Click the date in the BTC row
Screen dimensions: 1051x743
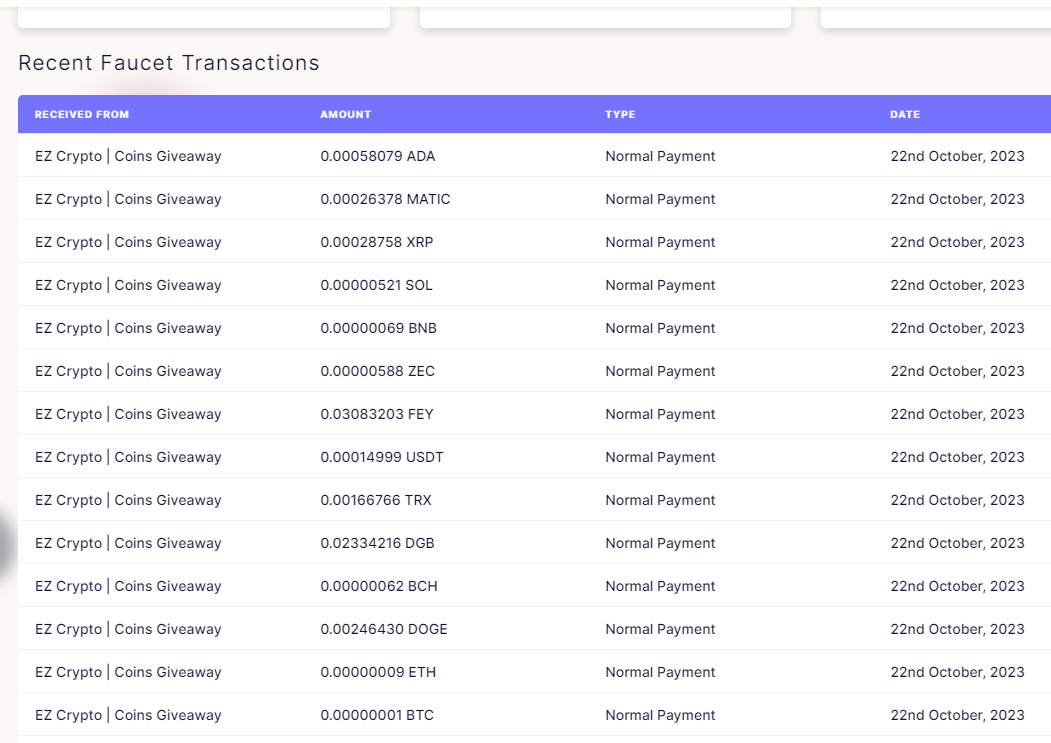pos(957,714)
